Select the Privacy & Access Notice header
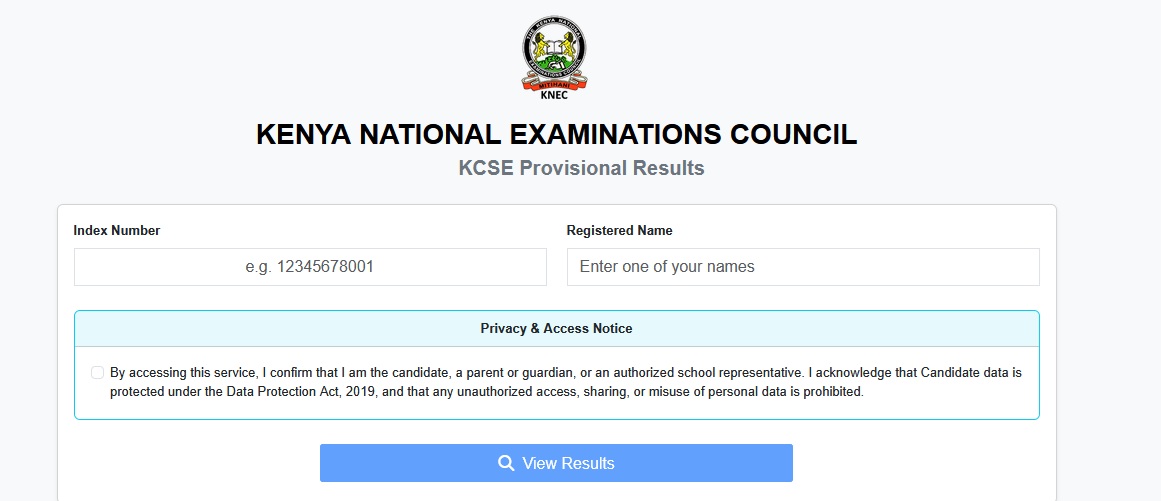This screenshot has width=1161, height=501. 556,328
